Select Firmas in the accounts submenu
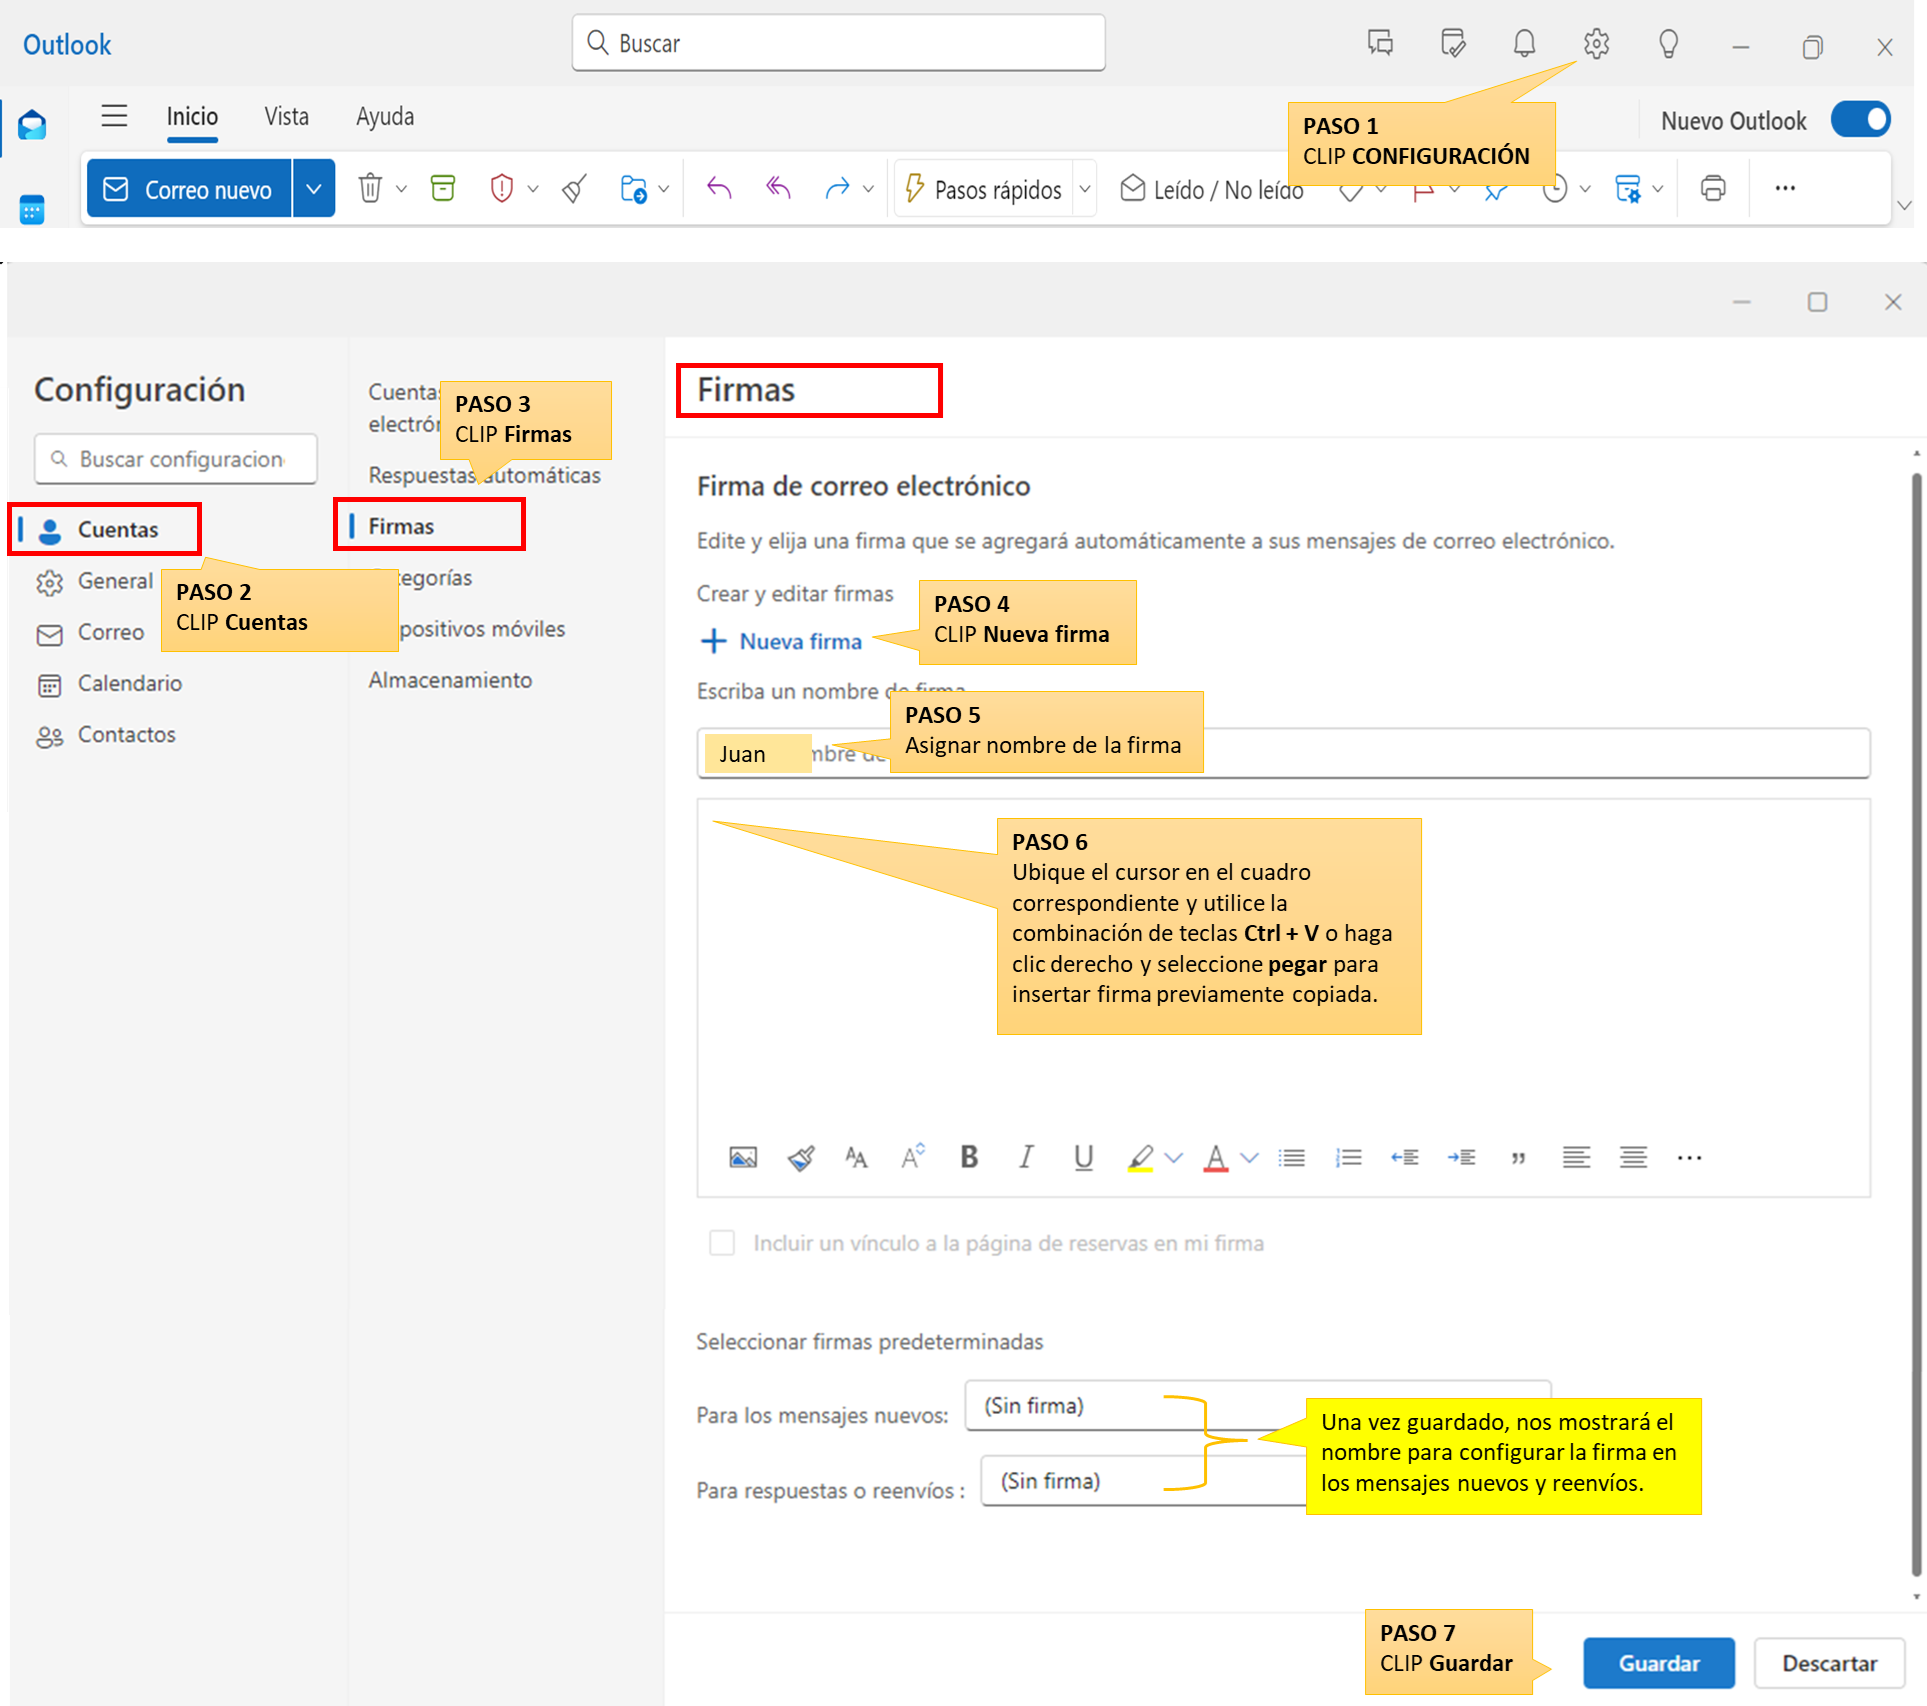This screenshot has width=1927, height=1706. click(x=402, y=526)
